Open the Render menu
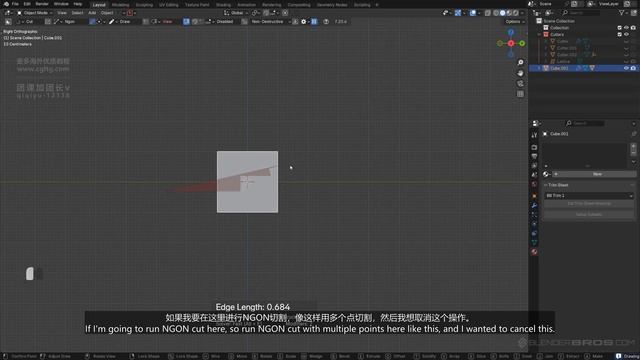This screenshot has width=640, height=360. [x=42, y=4]
